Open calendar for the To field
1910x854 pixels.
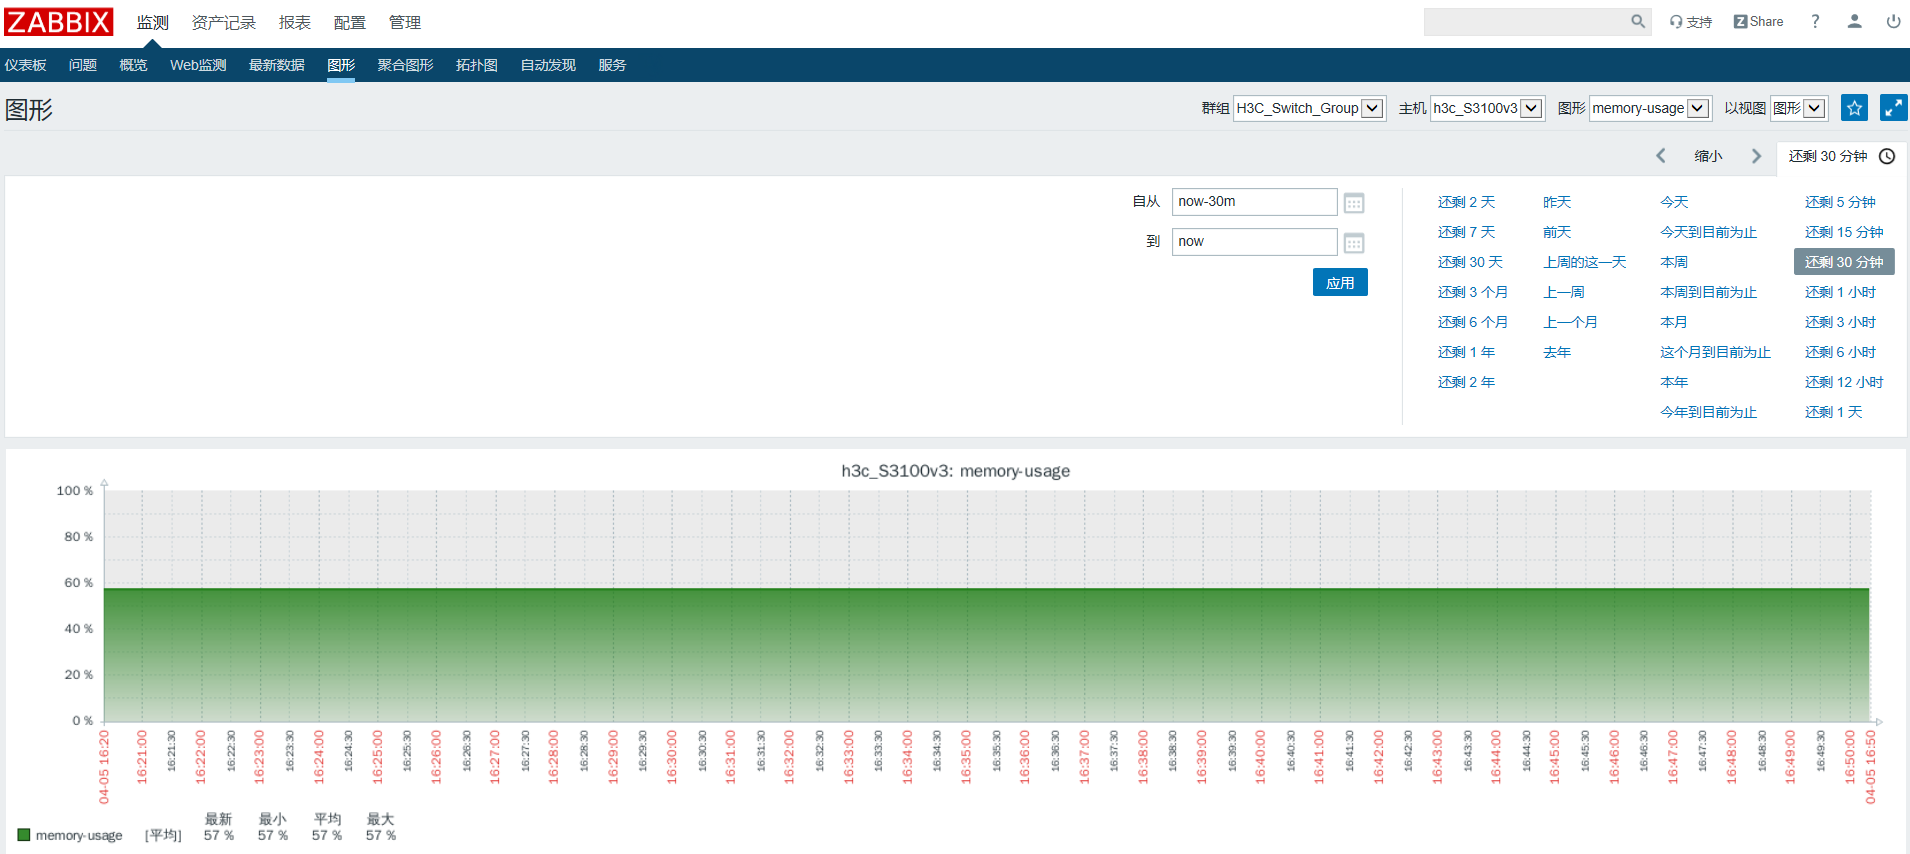(x=1354, y=243)
